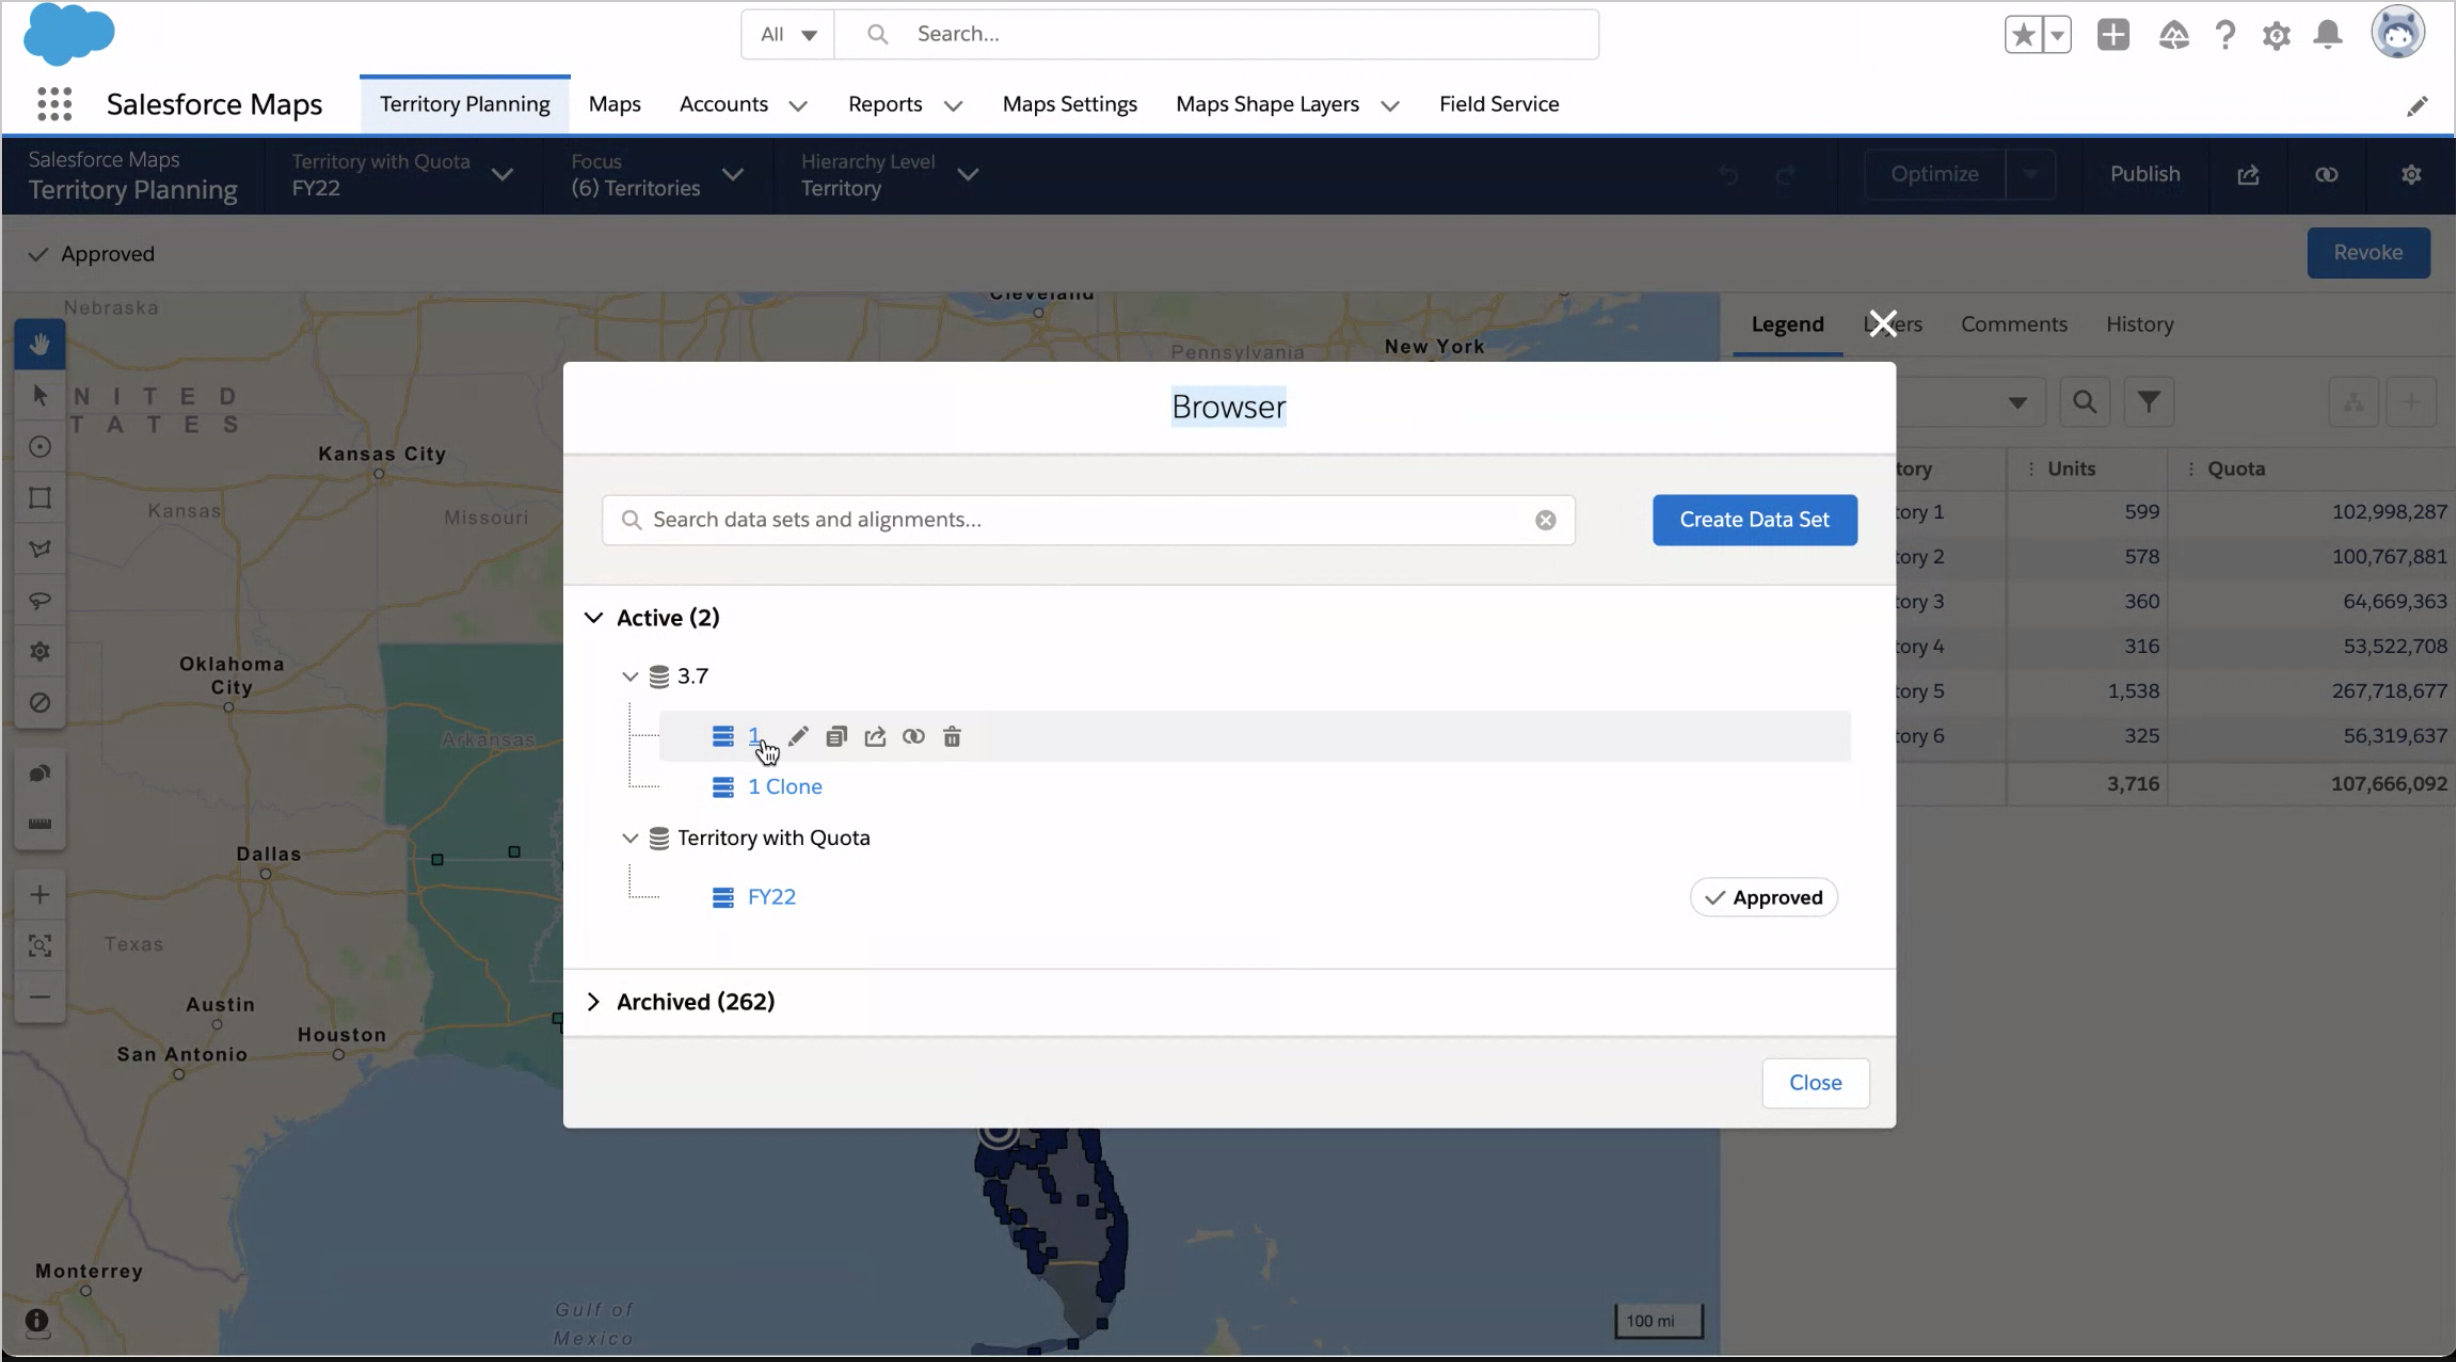The image size is (2456, 1362).
Task: Clone alignment 1 using the copy icon
Action: (x=836, y=737)
